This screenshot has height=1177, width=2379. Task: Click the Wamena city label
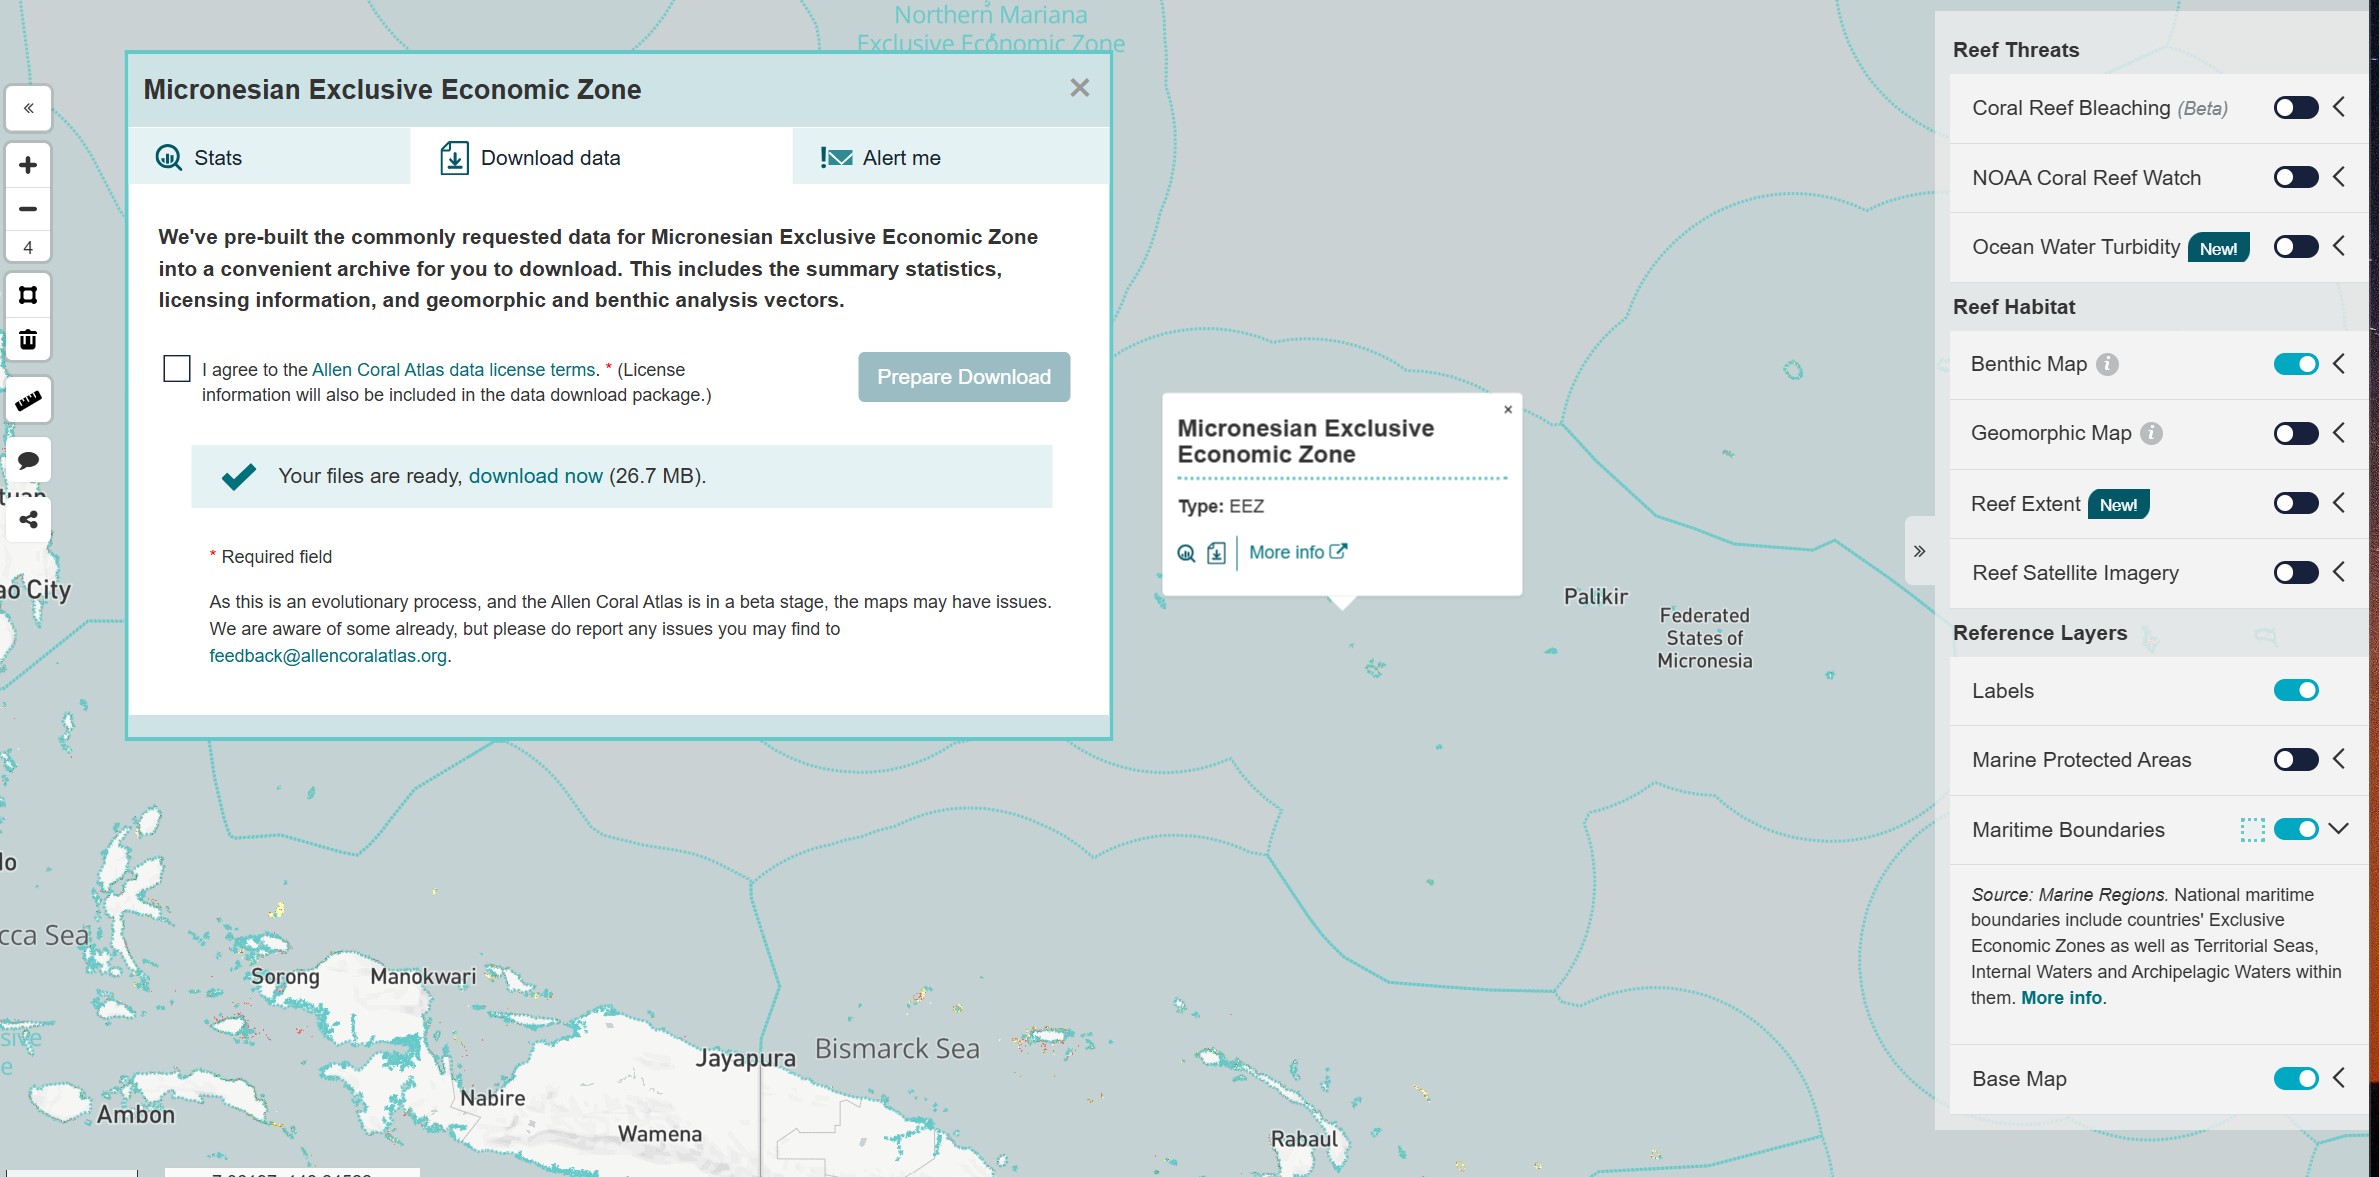pos(660,1134)
